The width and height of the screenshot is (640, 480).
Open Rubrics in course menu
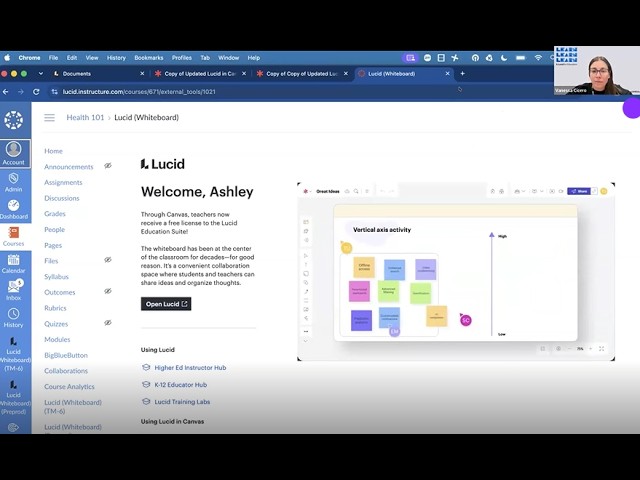[x=55, y=308]
